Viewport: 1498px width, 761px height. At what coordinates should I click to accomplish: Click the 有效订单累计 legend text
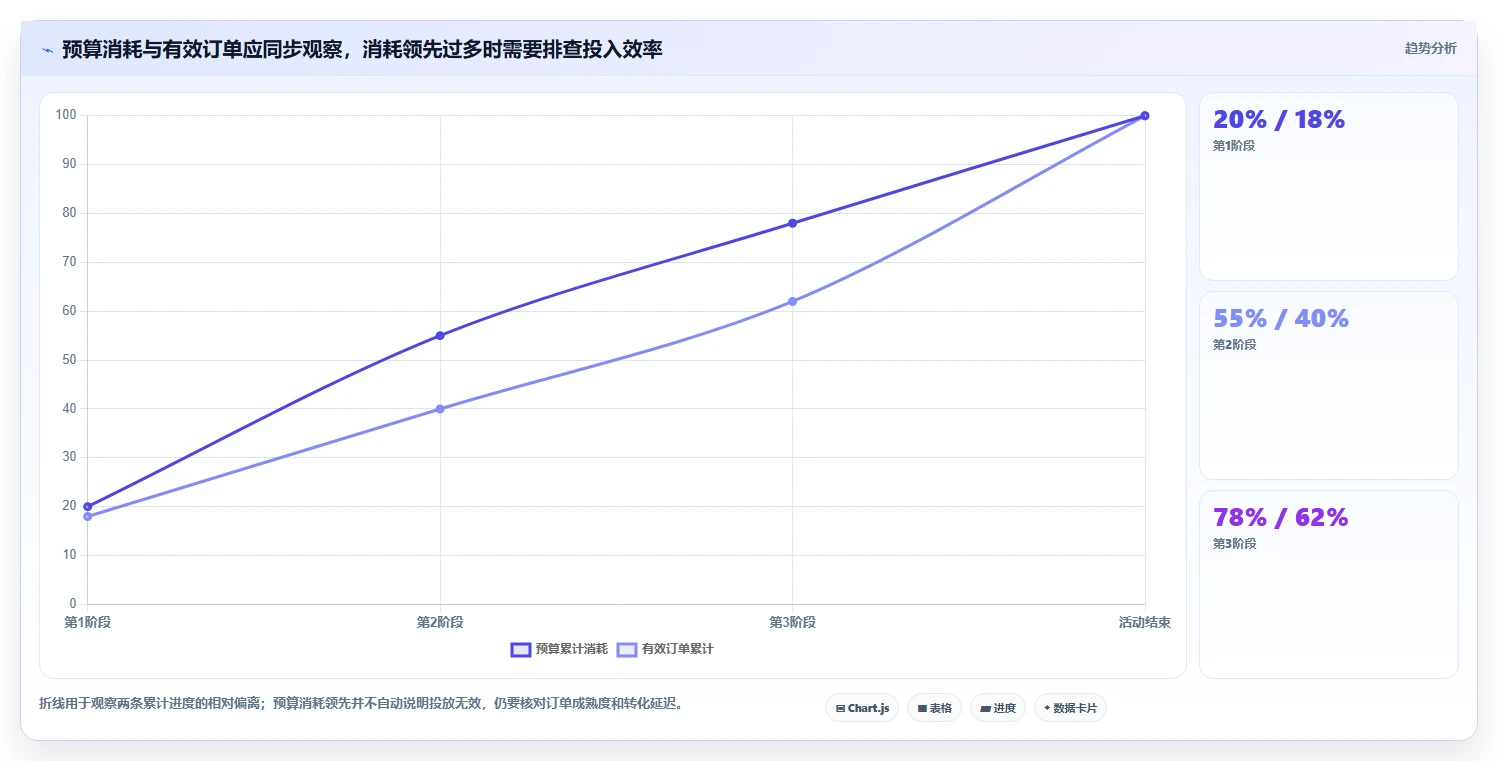pos(678,649)
